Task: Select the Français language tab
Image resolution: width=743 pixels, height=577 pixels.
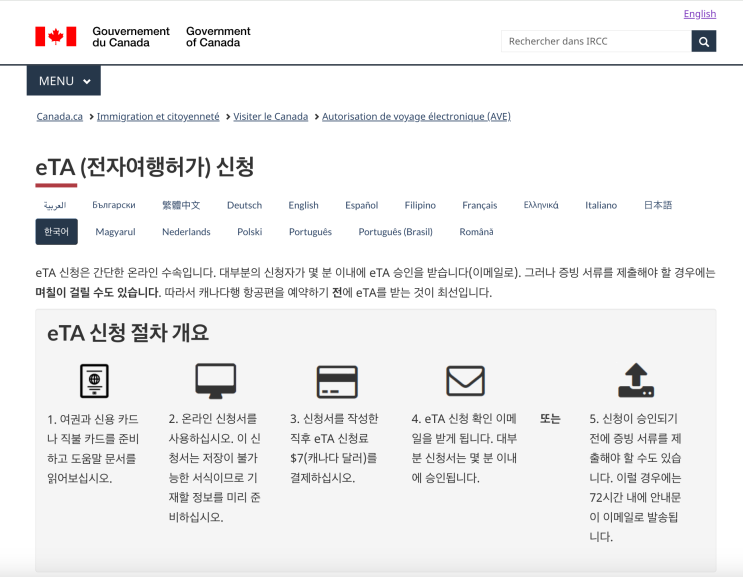Action: 480,205
